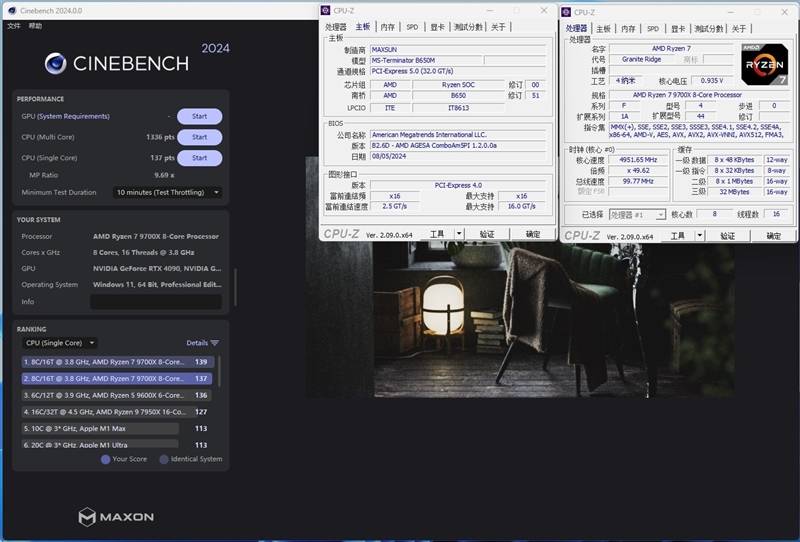The width and height of the screenshot is (800, 542).
Task: Start the CPU (Single Core) benchmark
Action: pos(199,158)
